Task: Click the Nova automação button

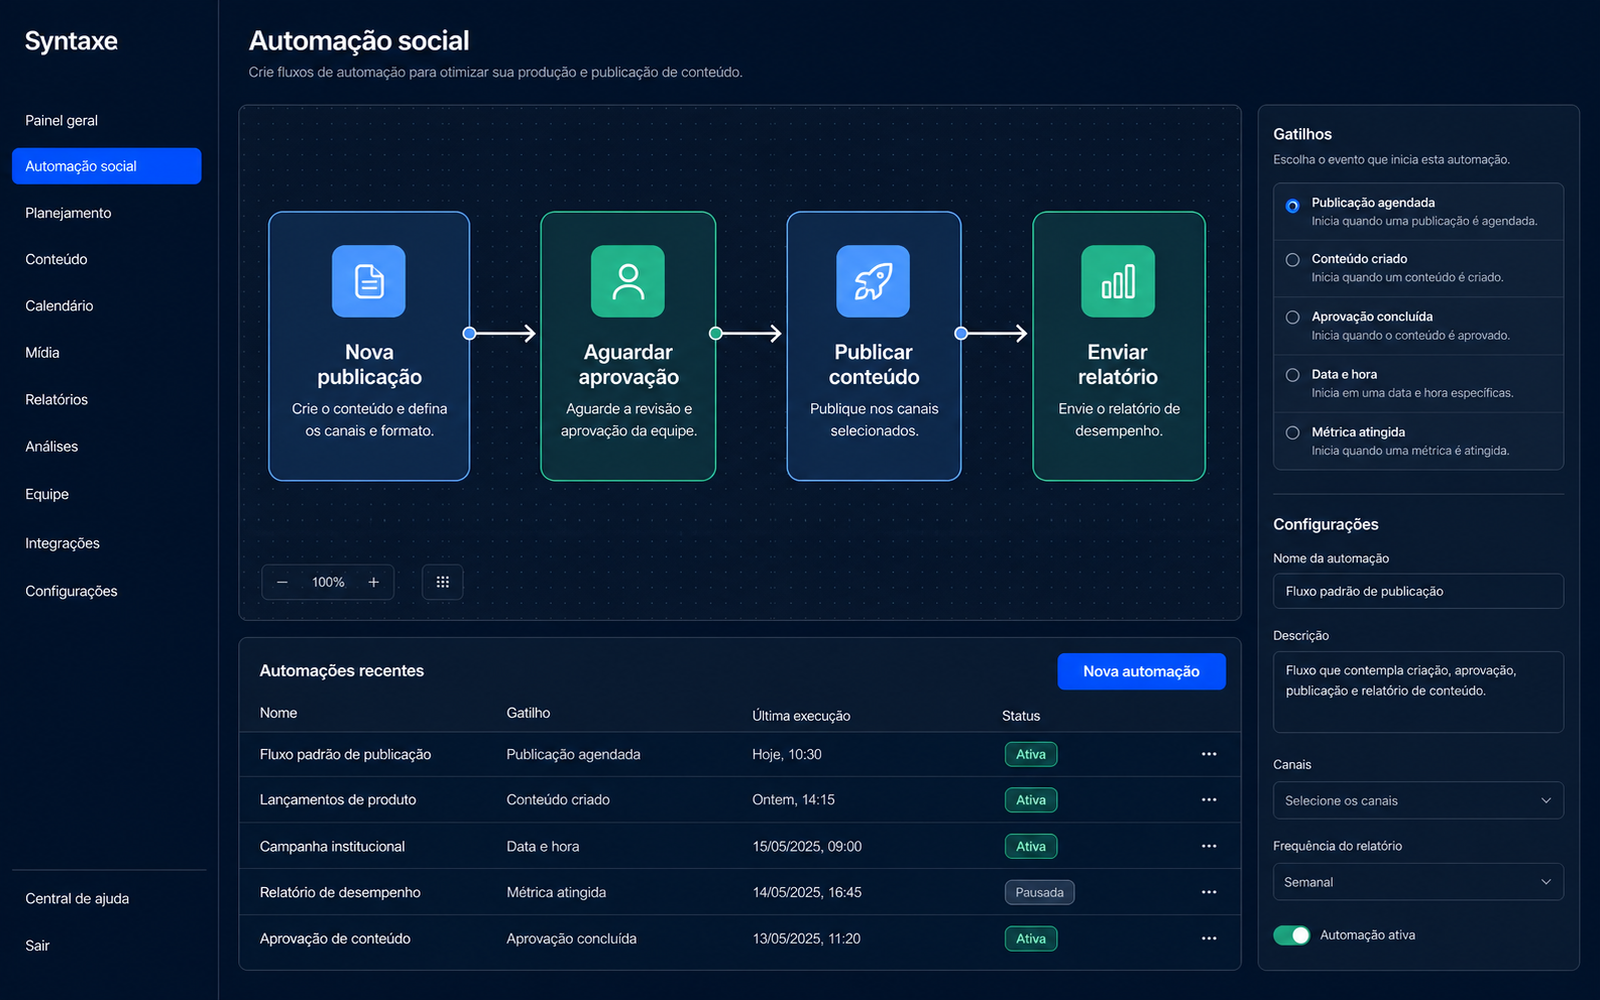Action: (1141, 671)
